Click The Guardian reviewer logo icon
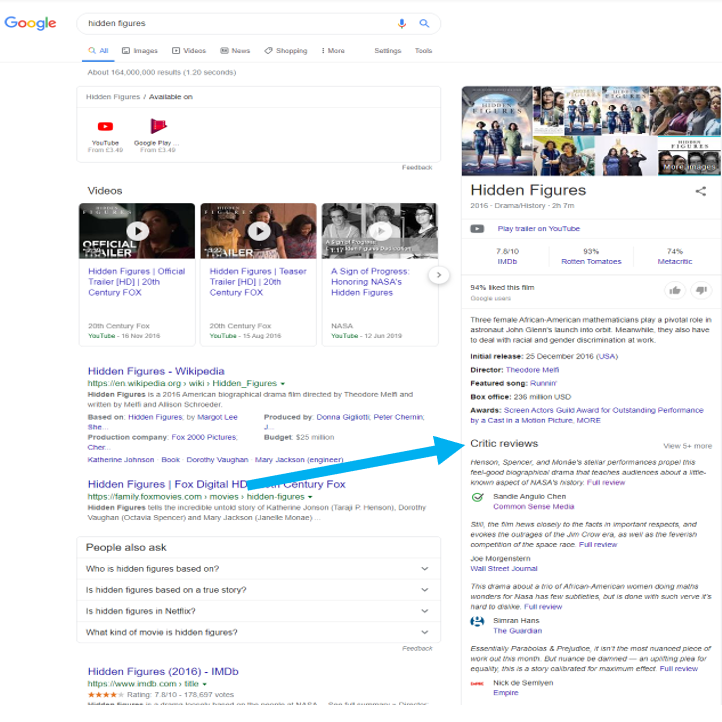722x722 pixels. tap(477, 622)
